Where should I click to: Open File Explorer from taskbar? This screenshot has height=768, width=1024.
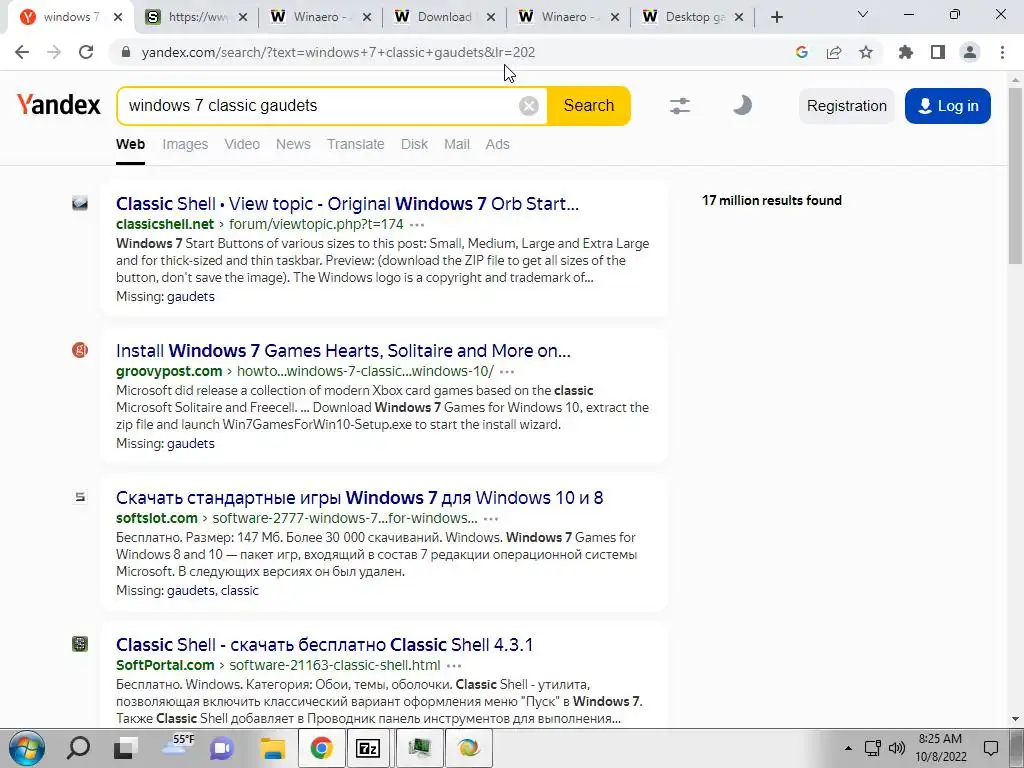[273, 748]
